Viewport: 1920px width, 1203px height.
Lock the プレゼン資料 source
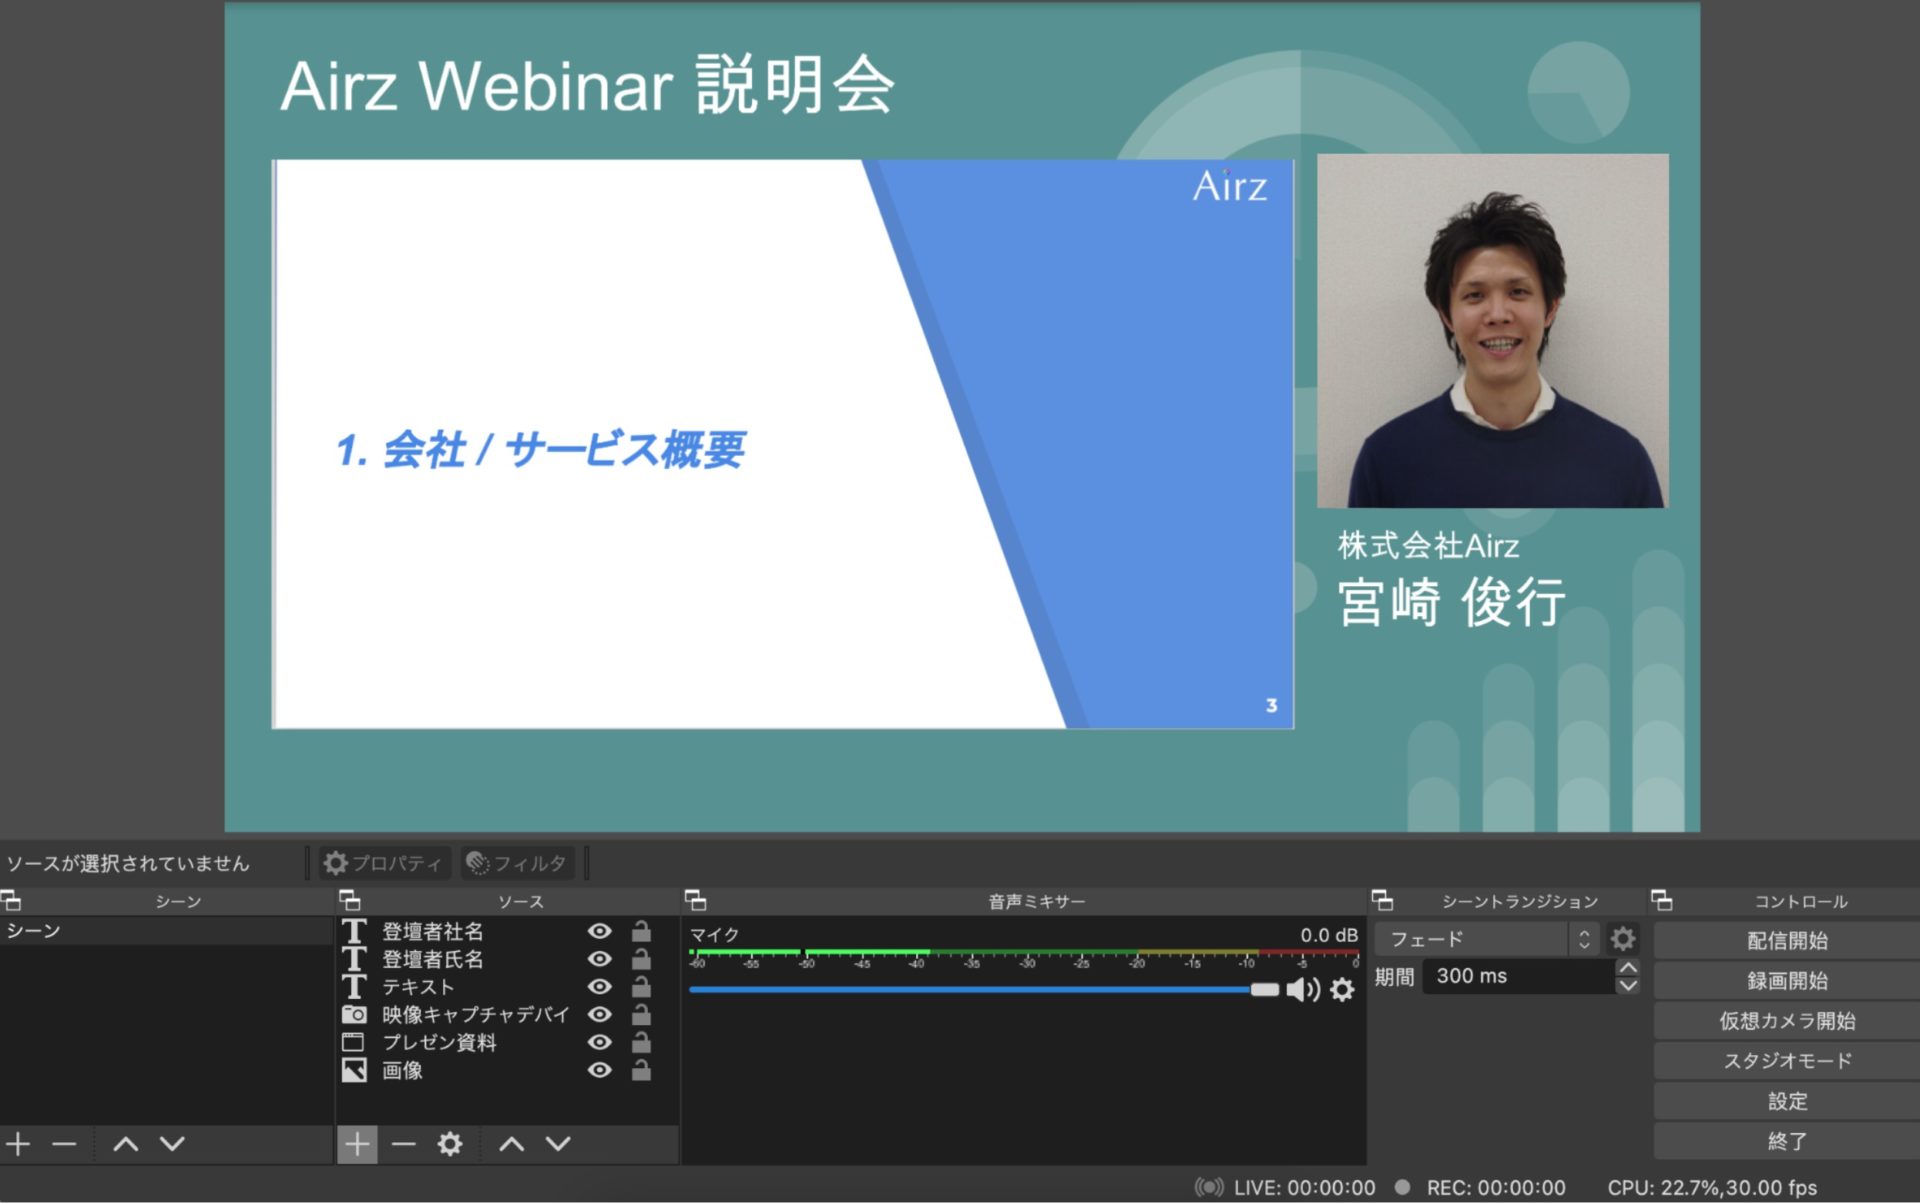tap(641, 1042)
